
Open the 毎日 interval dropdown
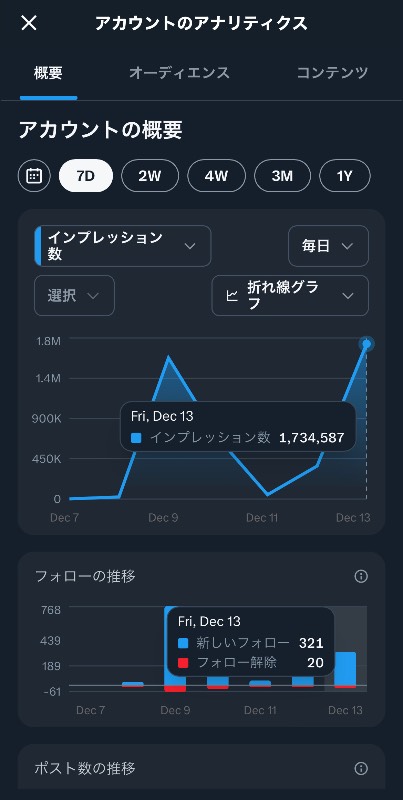(328, 246)
